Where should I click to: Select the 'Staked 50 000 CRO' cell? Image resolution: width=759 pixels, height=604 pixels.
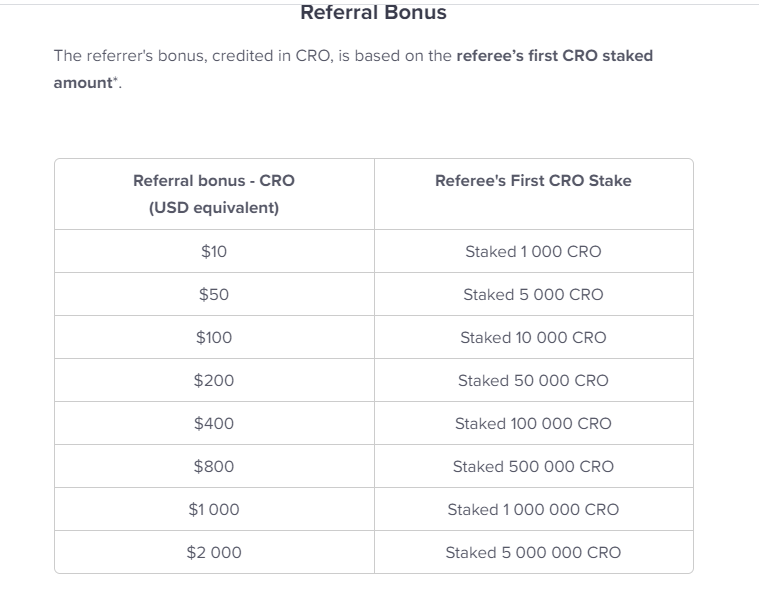point(533,380)
